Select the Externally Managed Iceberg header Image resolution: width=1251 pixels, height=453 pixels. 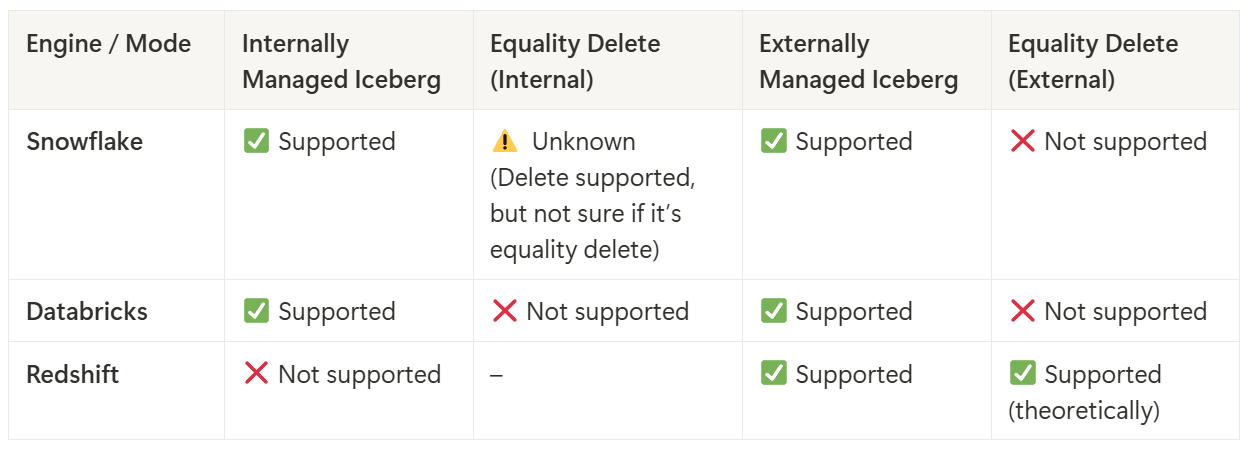858,61
